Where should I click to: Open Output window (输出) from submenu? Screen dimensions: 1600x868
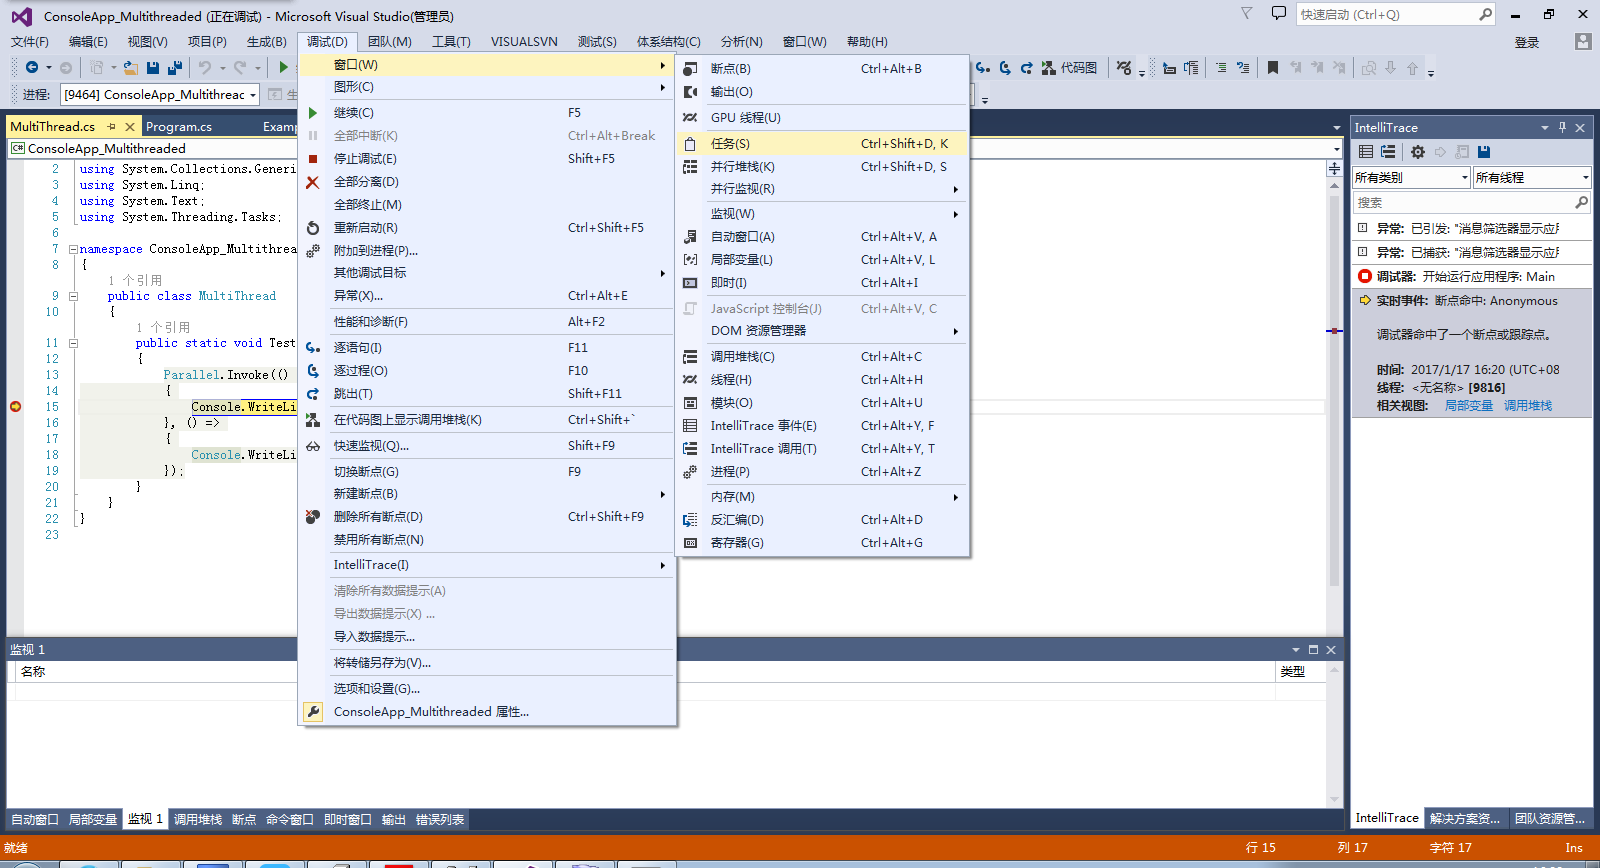point(822,92)
